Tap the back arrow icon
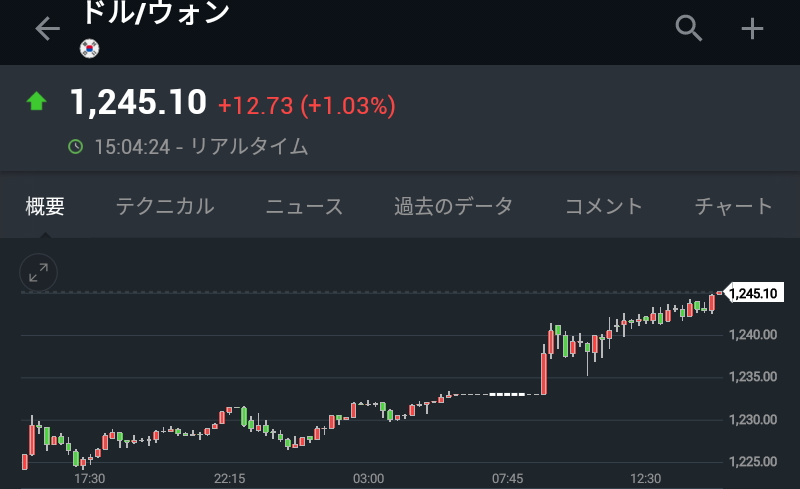Viewport: 800px width, 489px height. click(x=47, y=29)
